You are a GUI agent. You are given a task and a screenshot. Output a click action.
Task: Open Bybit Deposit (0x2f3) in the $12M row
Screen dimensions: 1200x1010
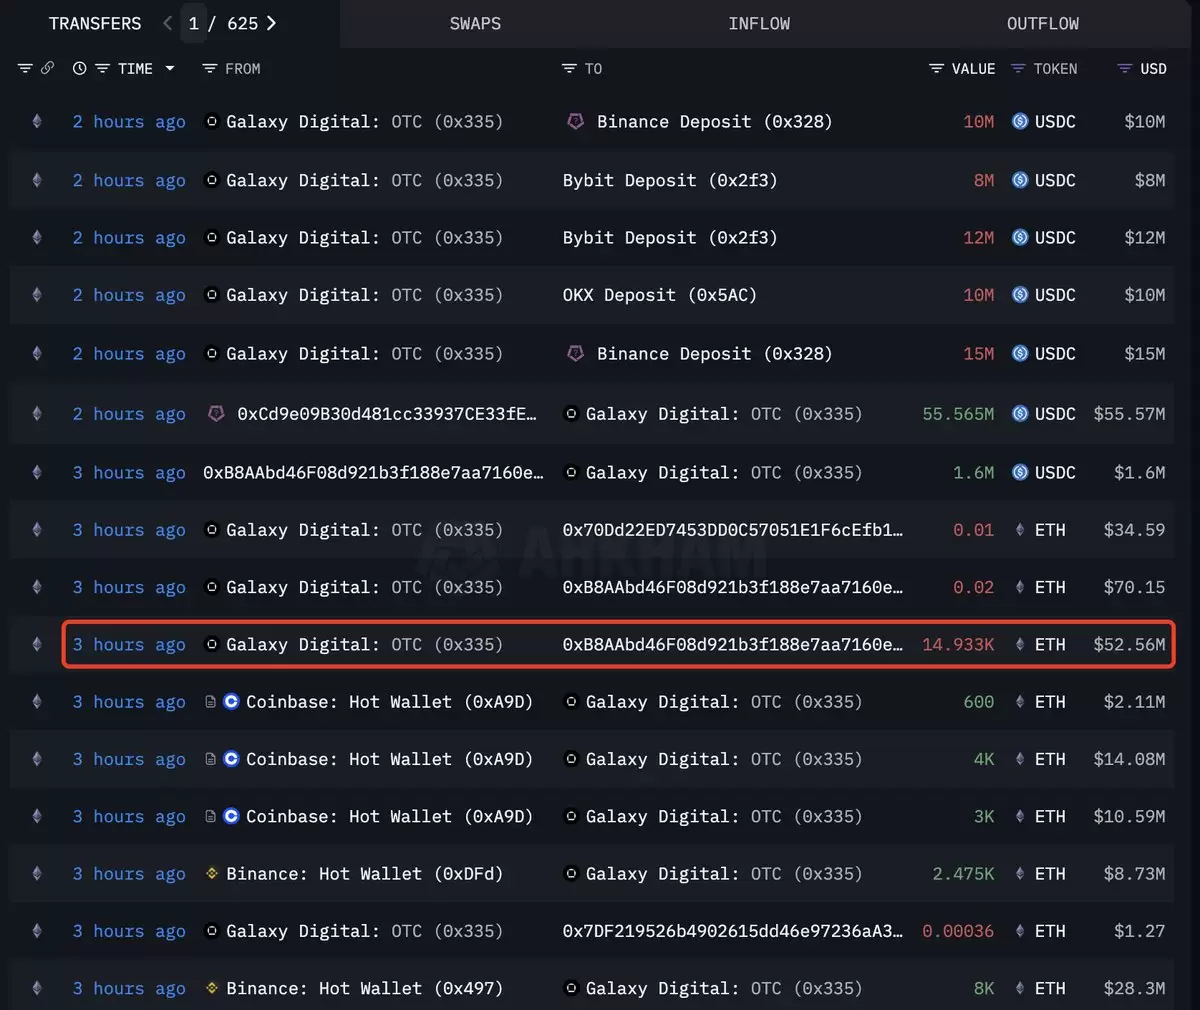click(670, 237)
